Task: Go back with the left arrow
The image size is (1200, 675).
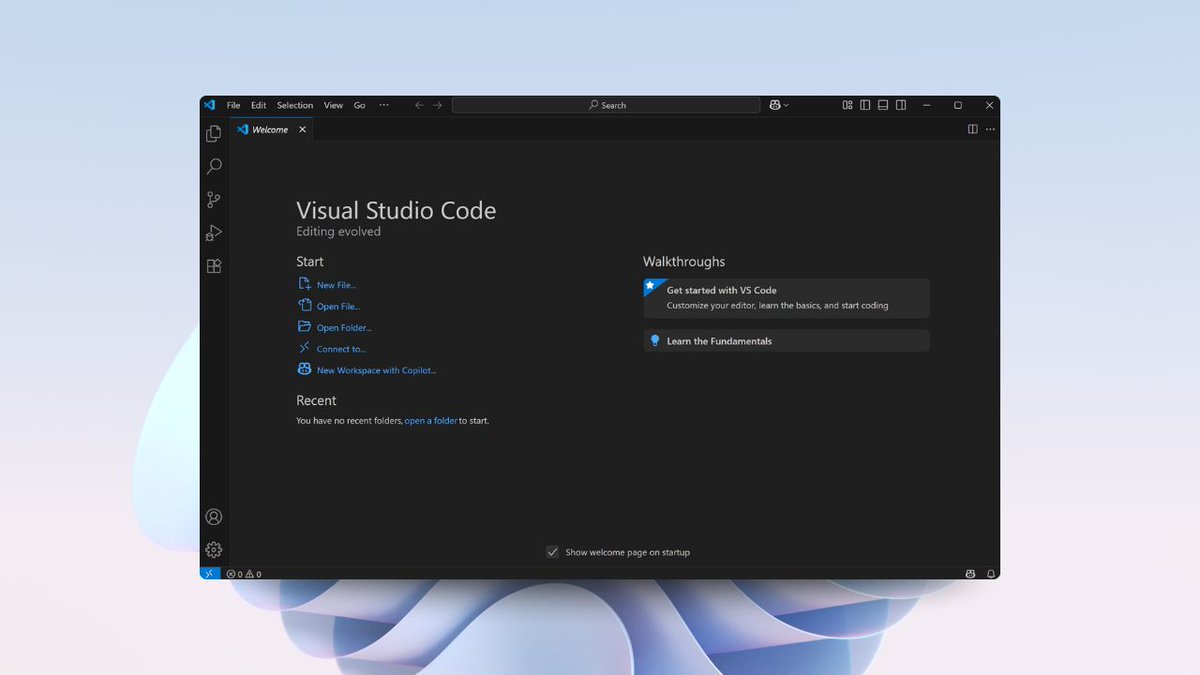Action: pyautogui.click(x=419, y=105)
